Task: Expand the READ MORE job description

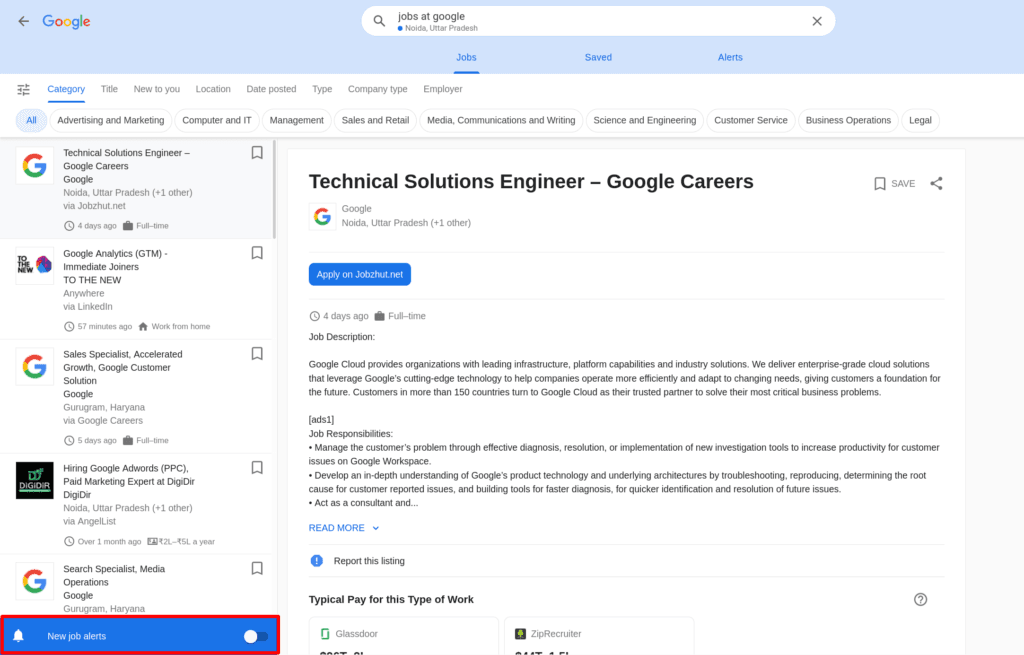Action: (344, 528)
